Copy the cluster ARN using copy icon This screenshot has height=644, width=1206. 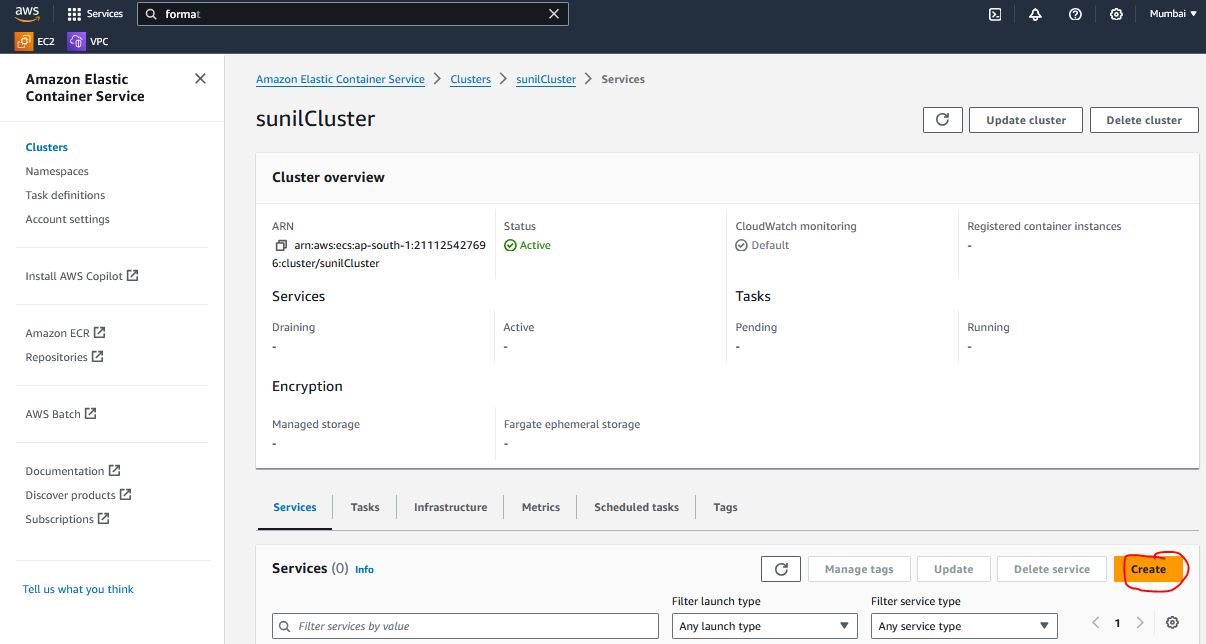pyautogui.click(x=281, y=246)
